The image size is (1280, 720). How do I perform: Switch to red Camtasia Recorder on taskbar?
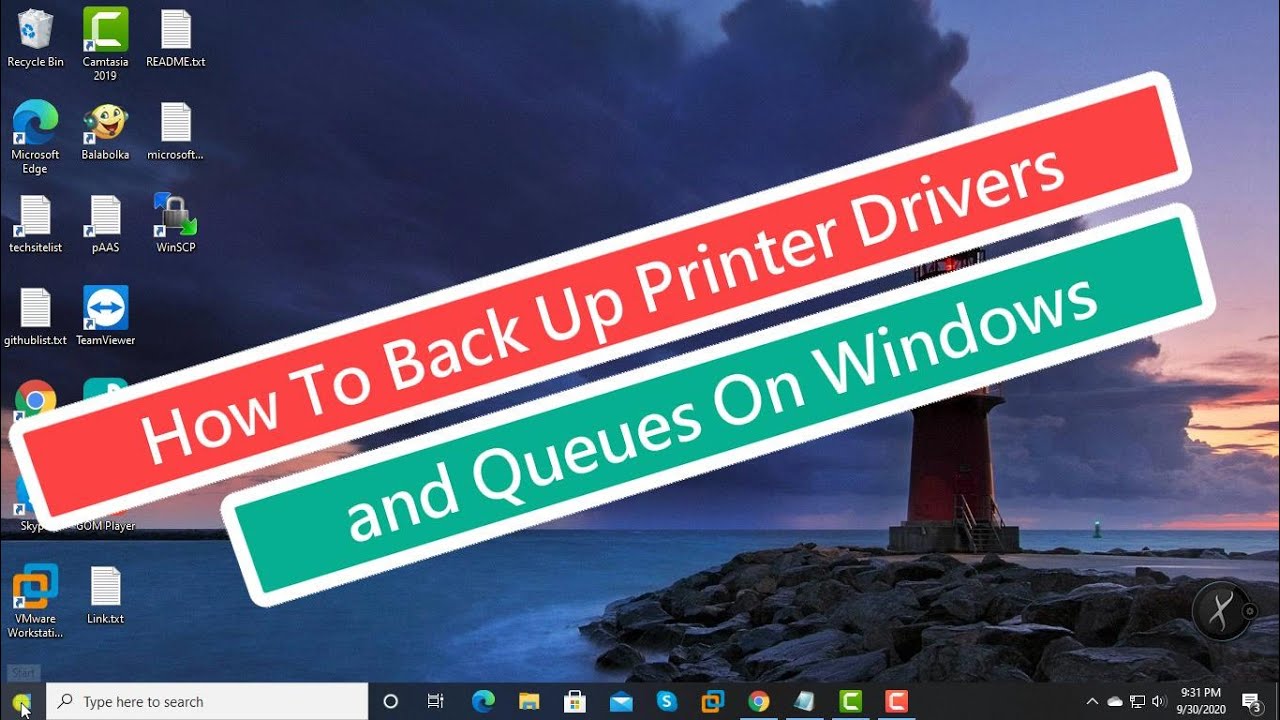click(x=897, y=702)
